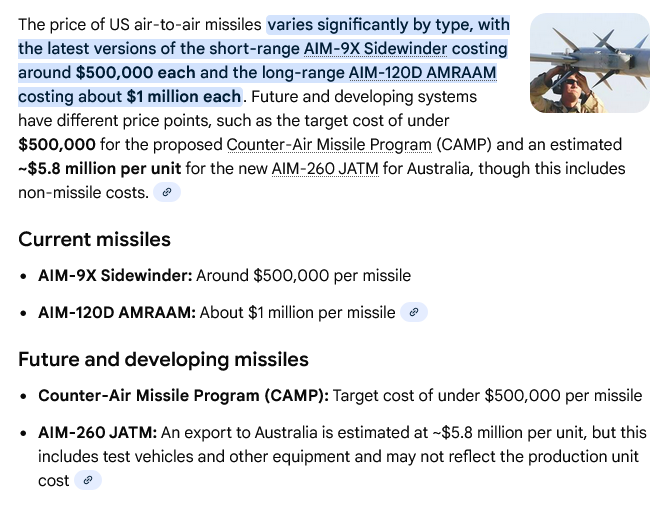Click the source link icon after "non-missile costs"
Viewport: 671px width, 513px height.
tap(168, 192)
